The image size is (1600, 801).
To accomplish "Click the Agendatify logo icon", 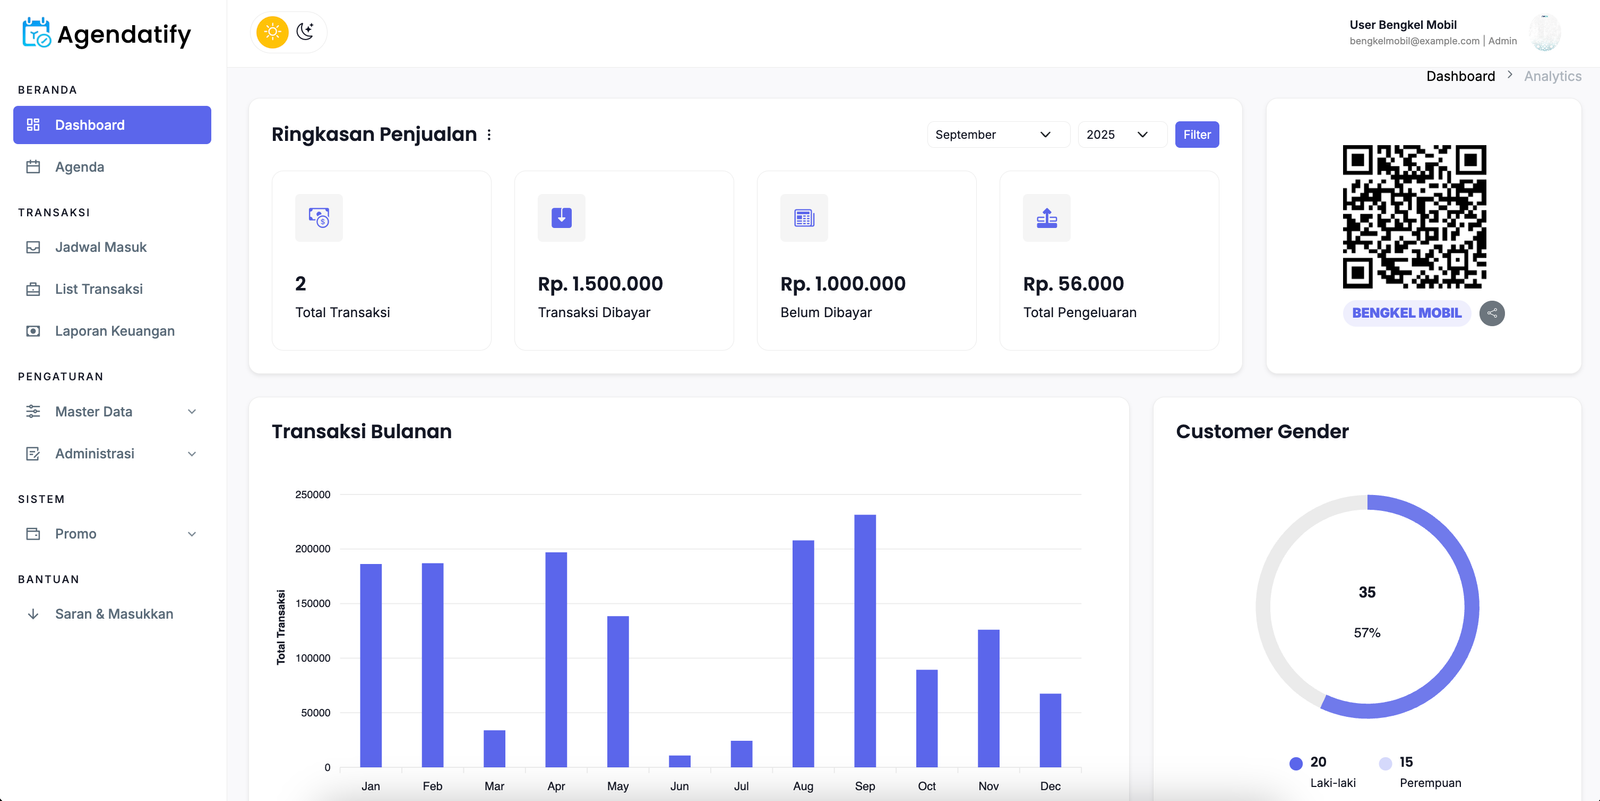I will tap(37, 33).
